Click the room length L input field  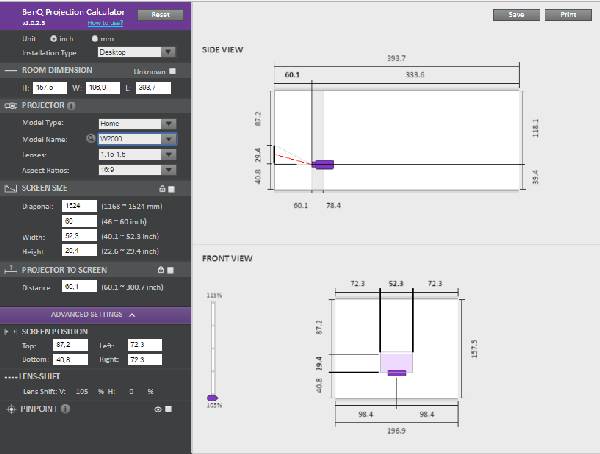click(154, 88)
